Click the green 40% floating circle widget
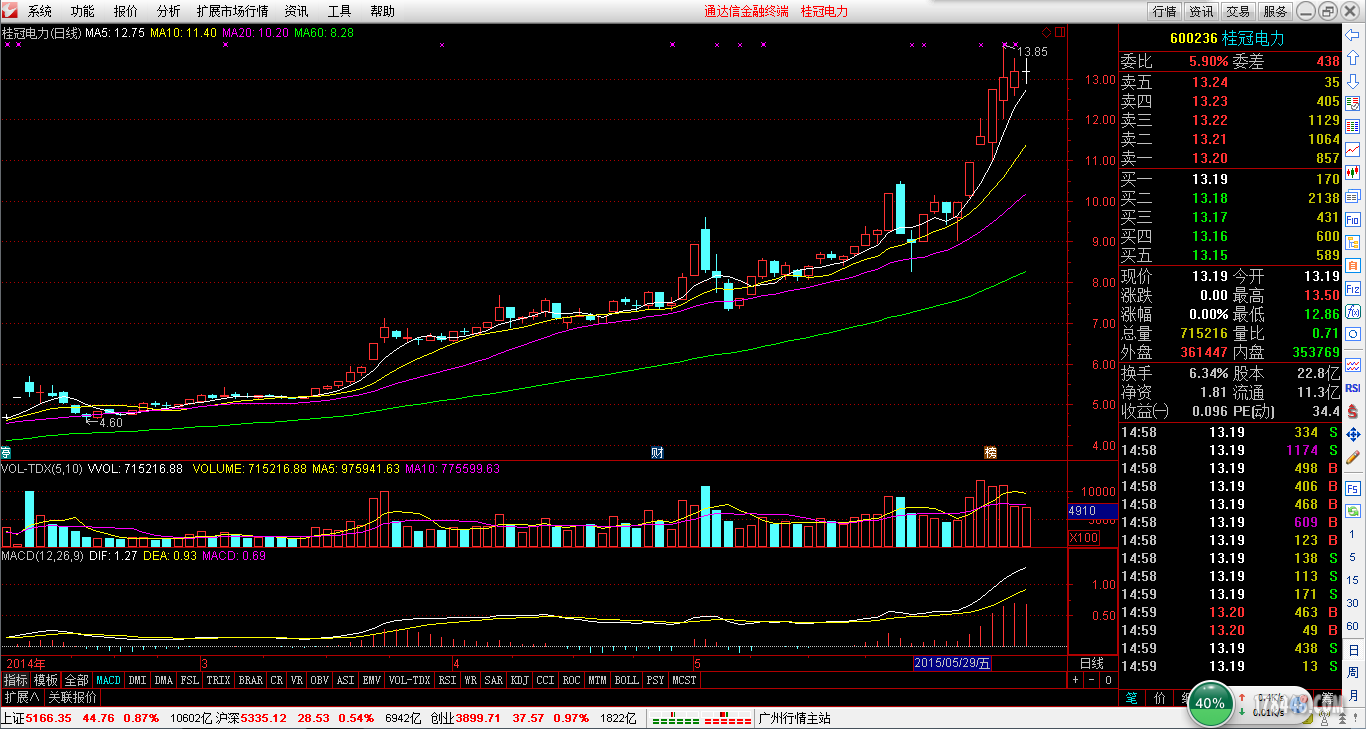This screenshot has width=1366, height=729. tap(1209, 702)
